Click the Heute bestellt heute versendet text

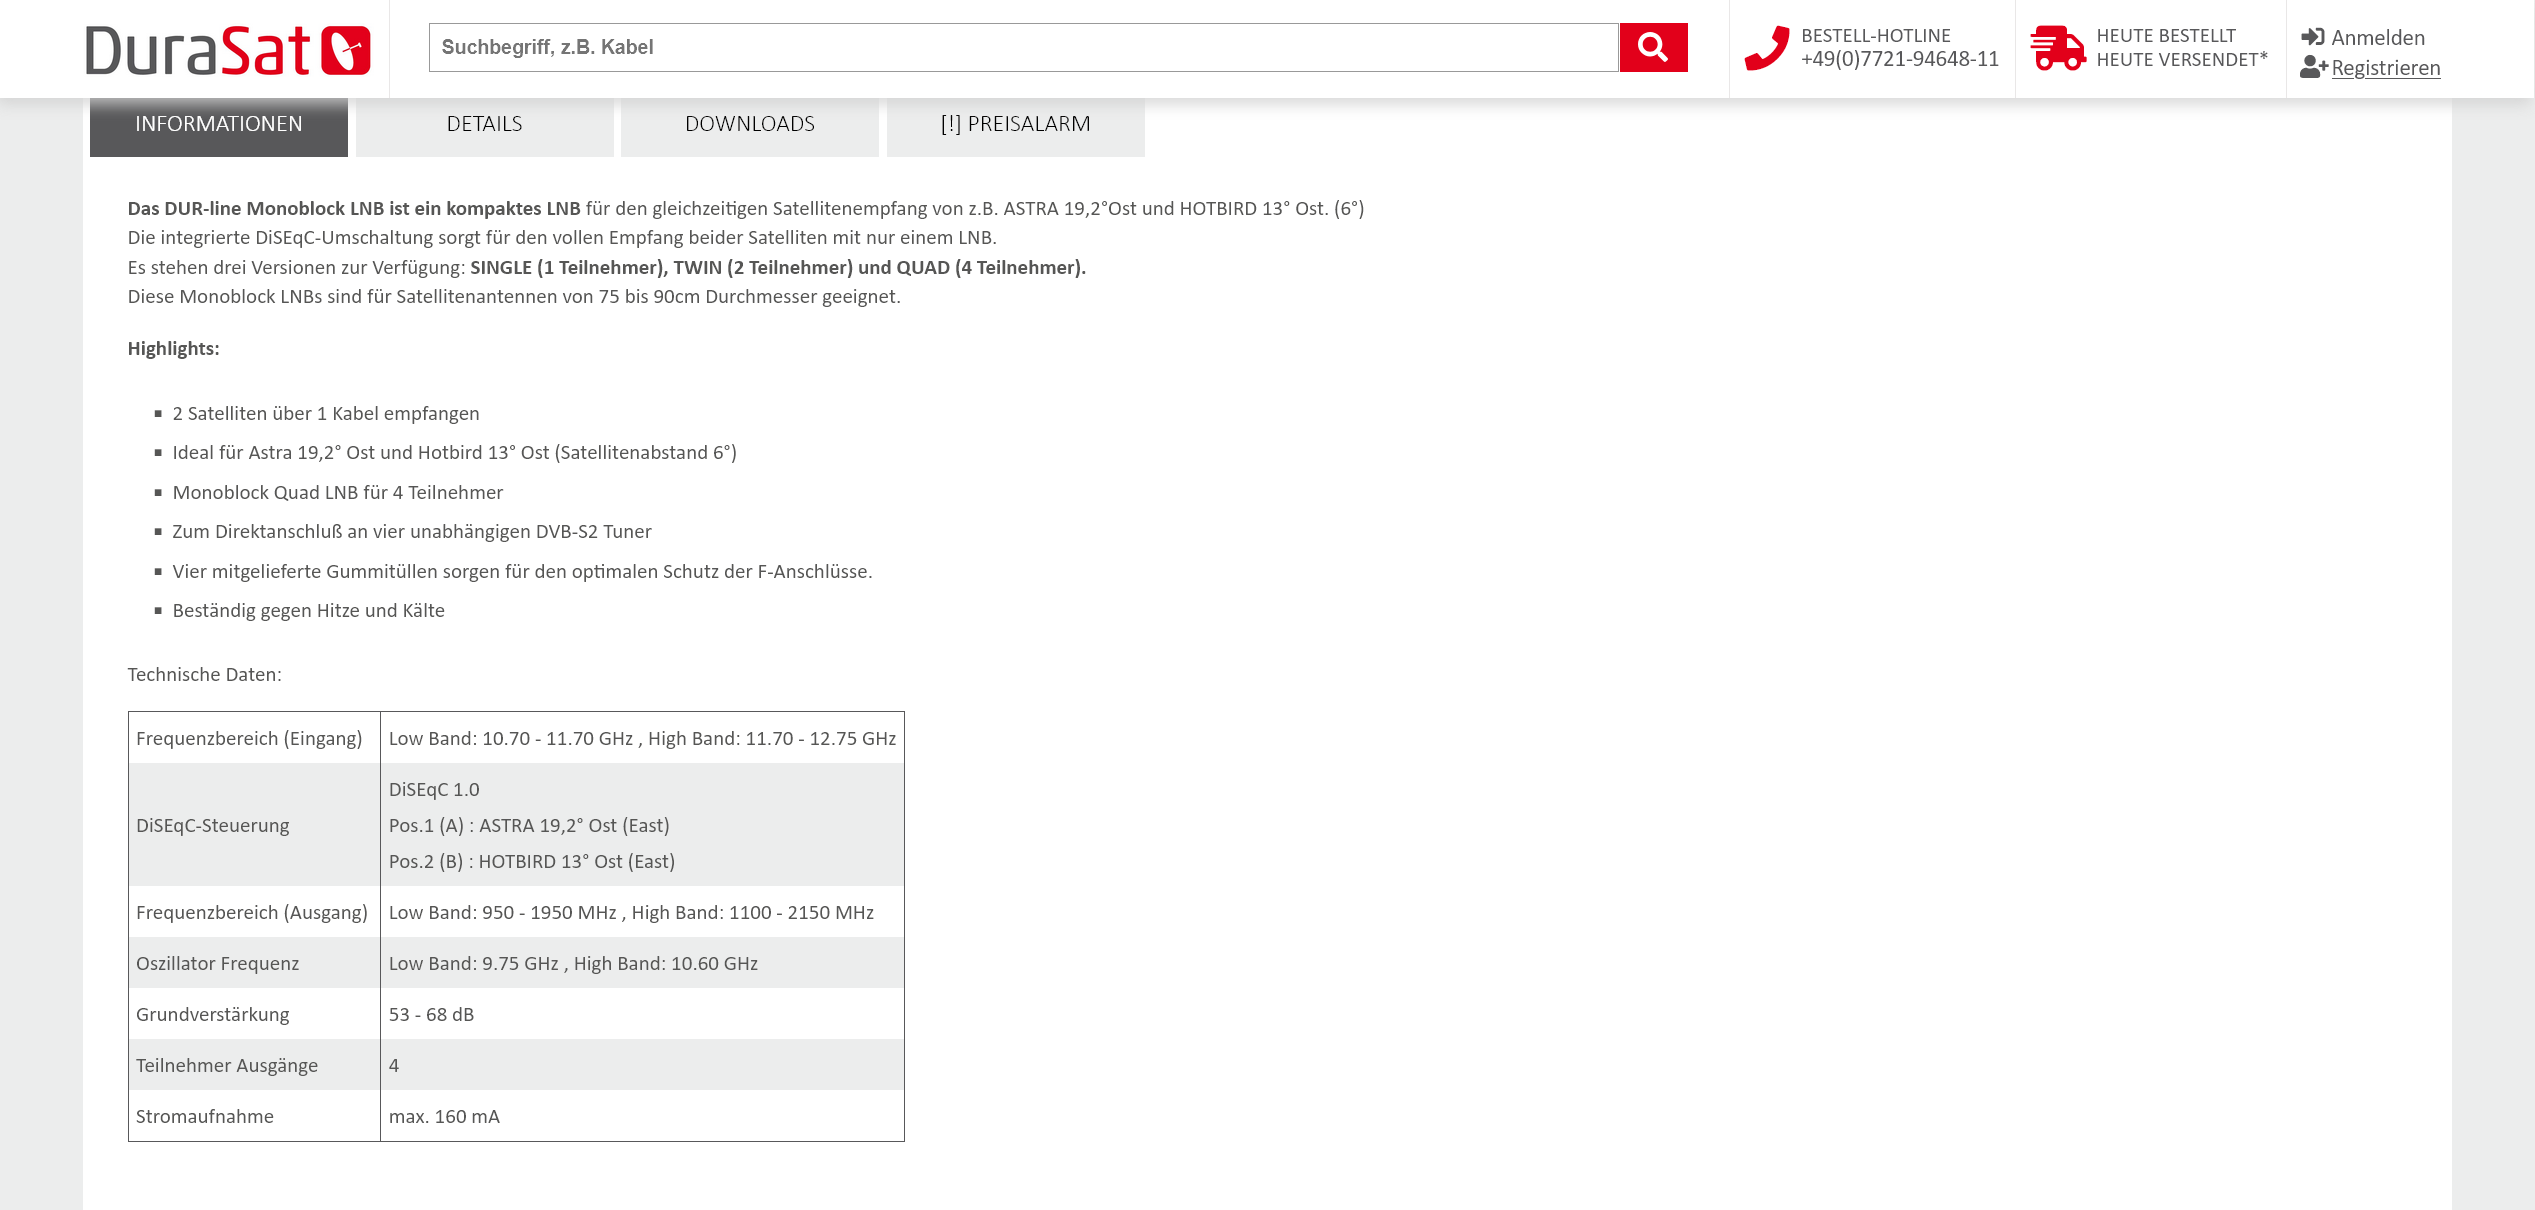point(2181,48)
